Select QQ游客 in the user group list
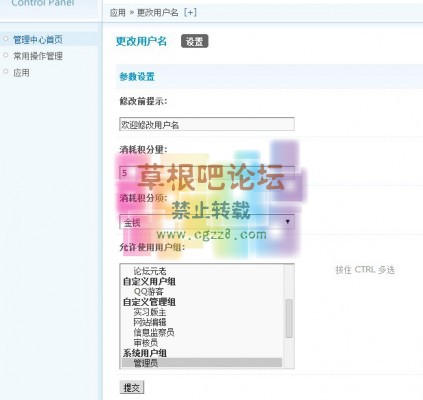 click(x=149, y=292)
